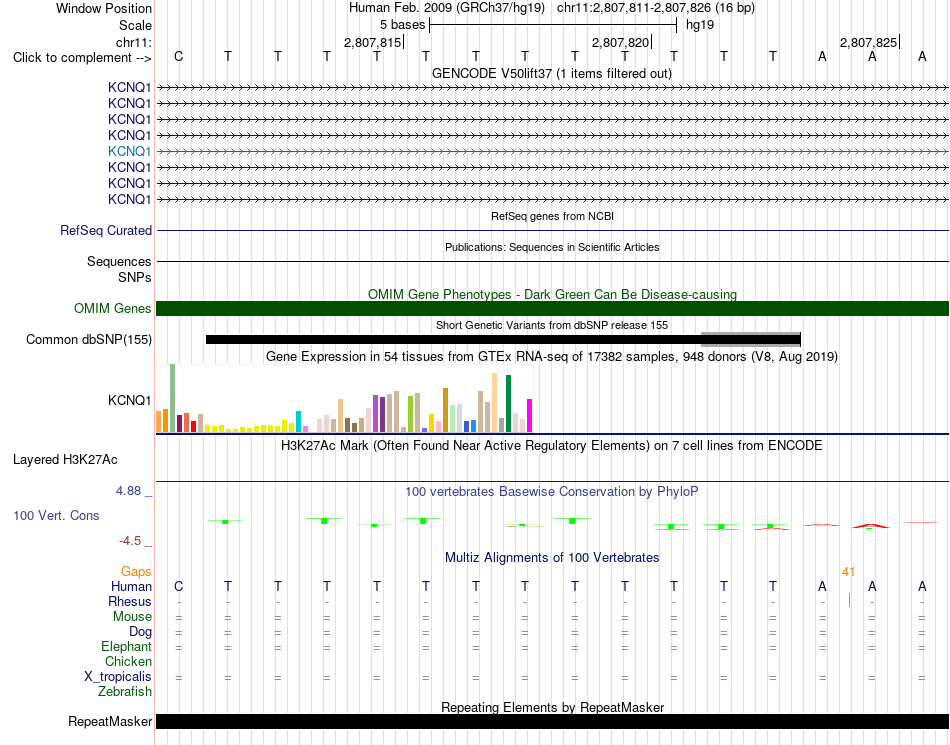Open the H3K27Ac Mark ENCODE track title

click(x=552, y=446)
